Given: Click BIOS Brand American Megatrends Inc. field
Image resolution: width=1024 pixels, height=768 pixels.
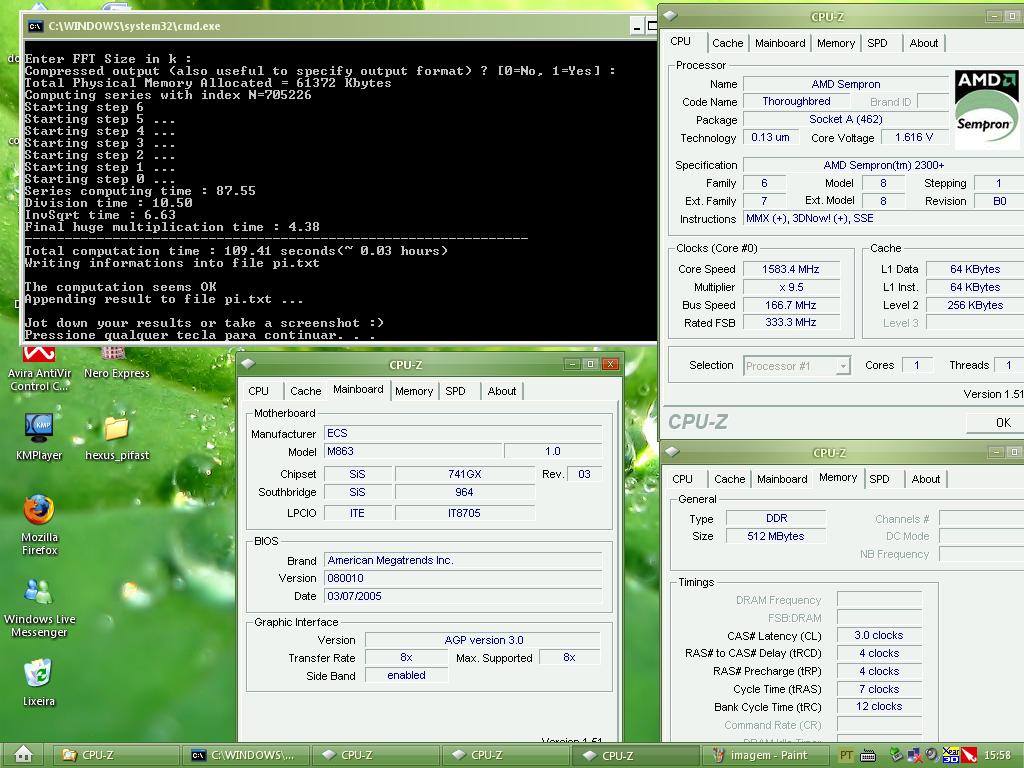Looking at the screenshot, I should pyautogui.click(x=462, y=560).
